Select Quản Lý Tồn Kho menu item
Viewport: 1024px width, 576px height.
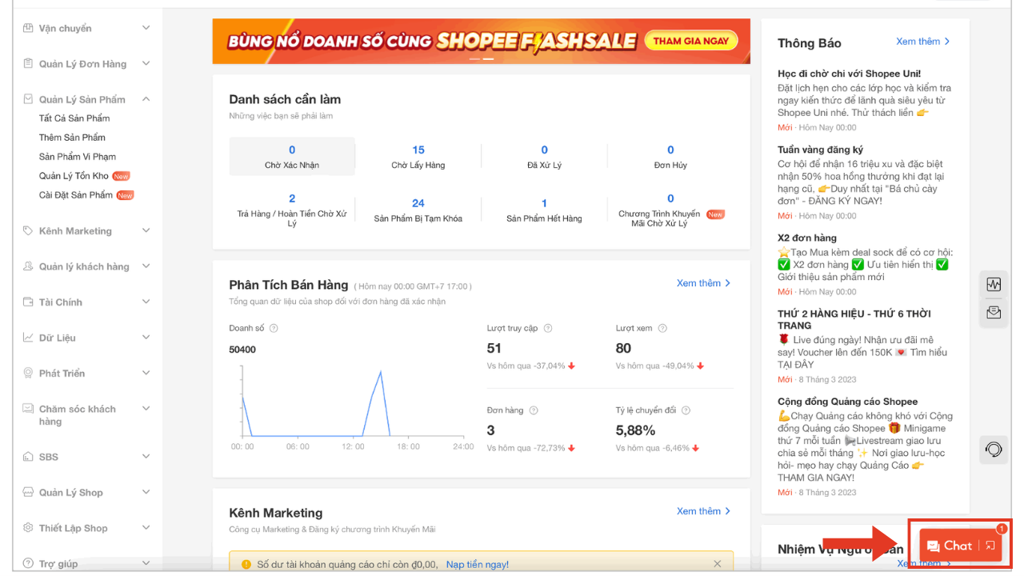coord(75,176)
